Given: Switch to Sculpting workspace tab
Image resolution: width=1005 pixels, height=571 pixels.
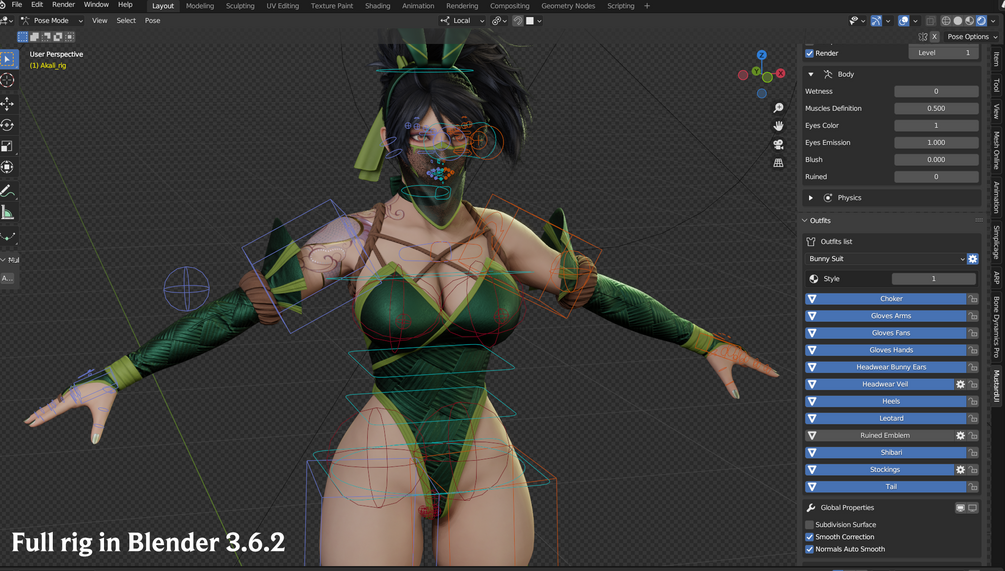Looking at the screenshot, I should click(x=240, y=6).
